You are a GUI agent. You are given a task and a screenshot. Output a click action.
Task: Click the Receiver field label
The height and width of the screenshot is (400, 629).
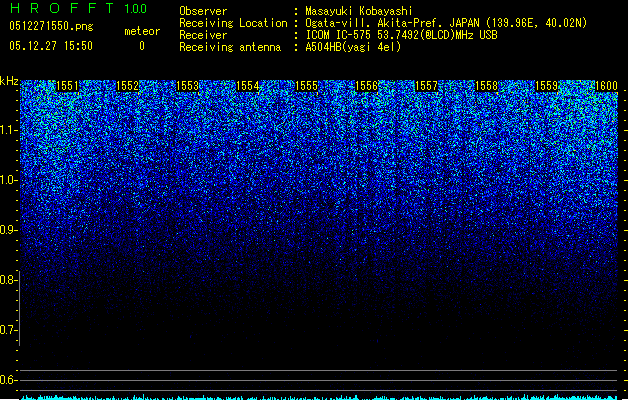tap(203, 35)
